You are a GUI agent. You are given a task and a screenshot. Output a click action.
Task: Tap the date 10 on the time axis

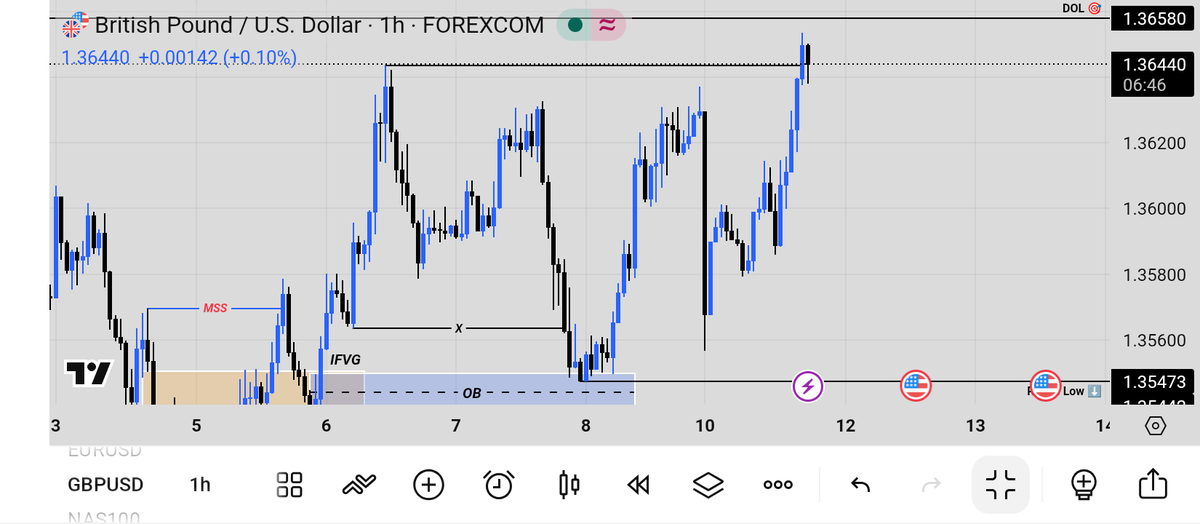[x=704, y=426]
